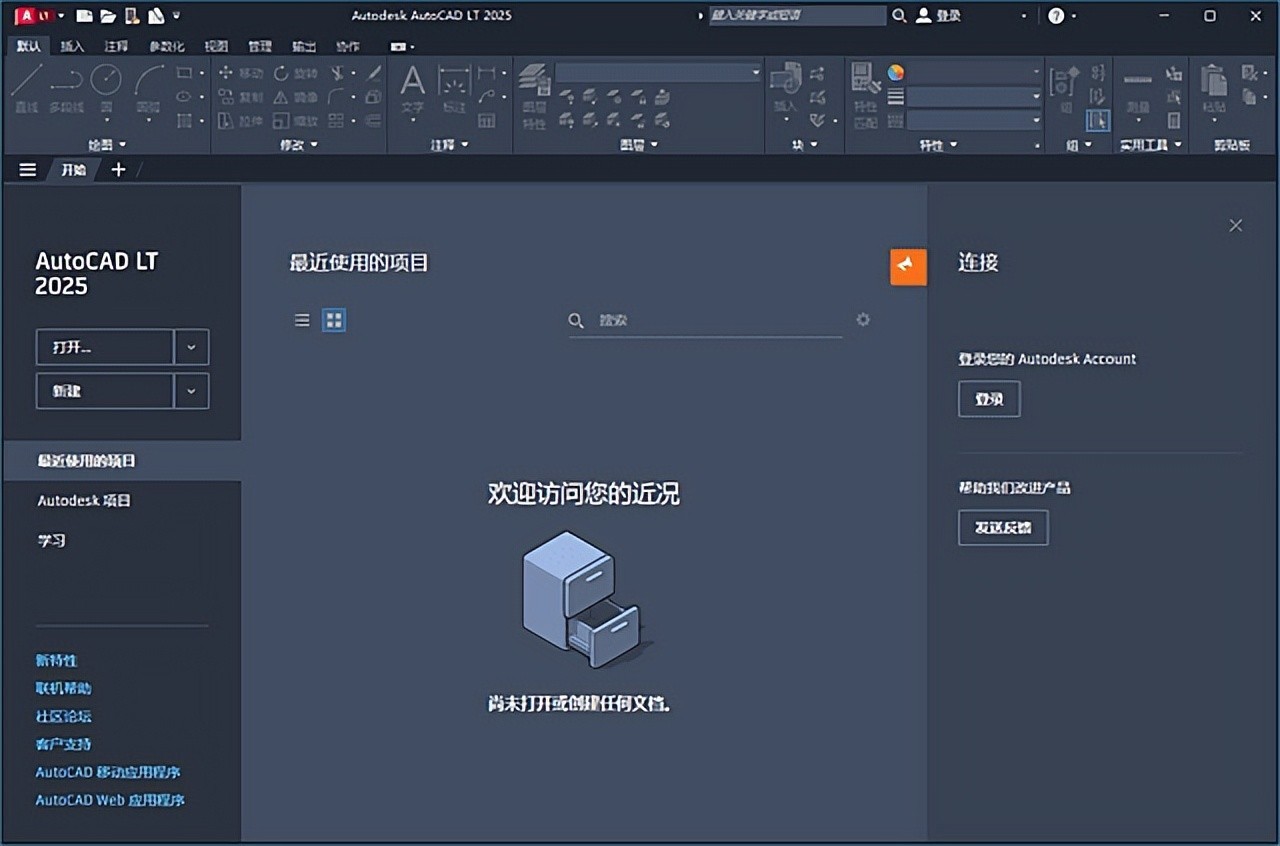Expand the dropdown arrow beside 新建 button
The width and height of the screenshot is (1280, 846).
(191, 391)
